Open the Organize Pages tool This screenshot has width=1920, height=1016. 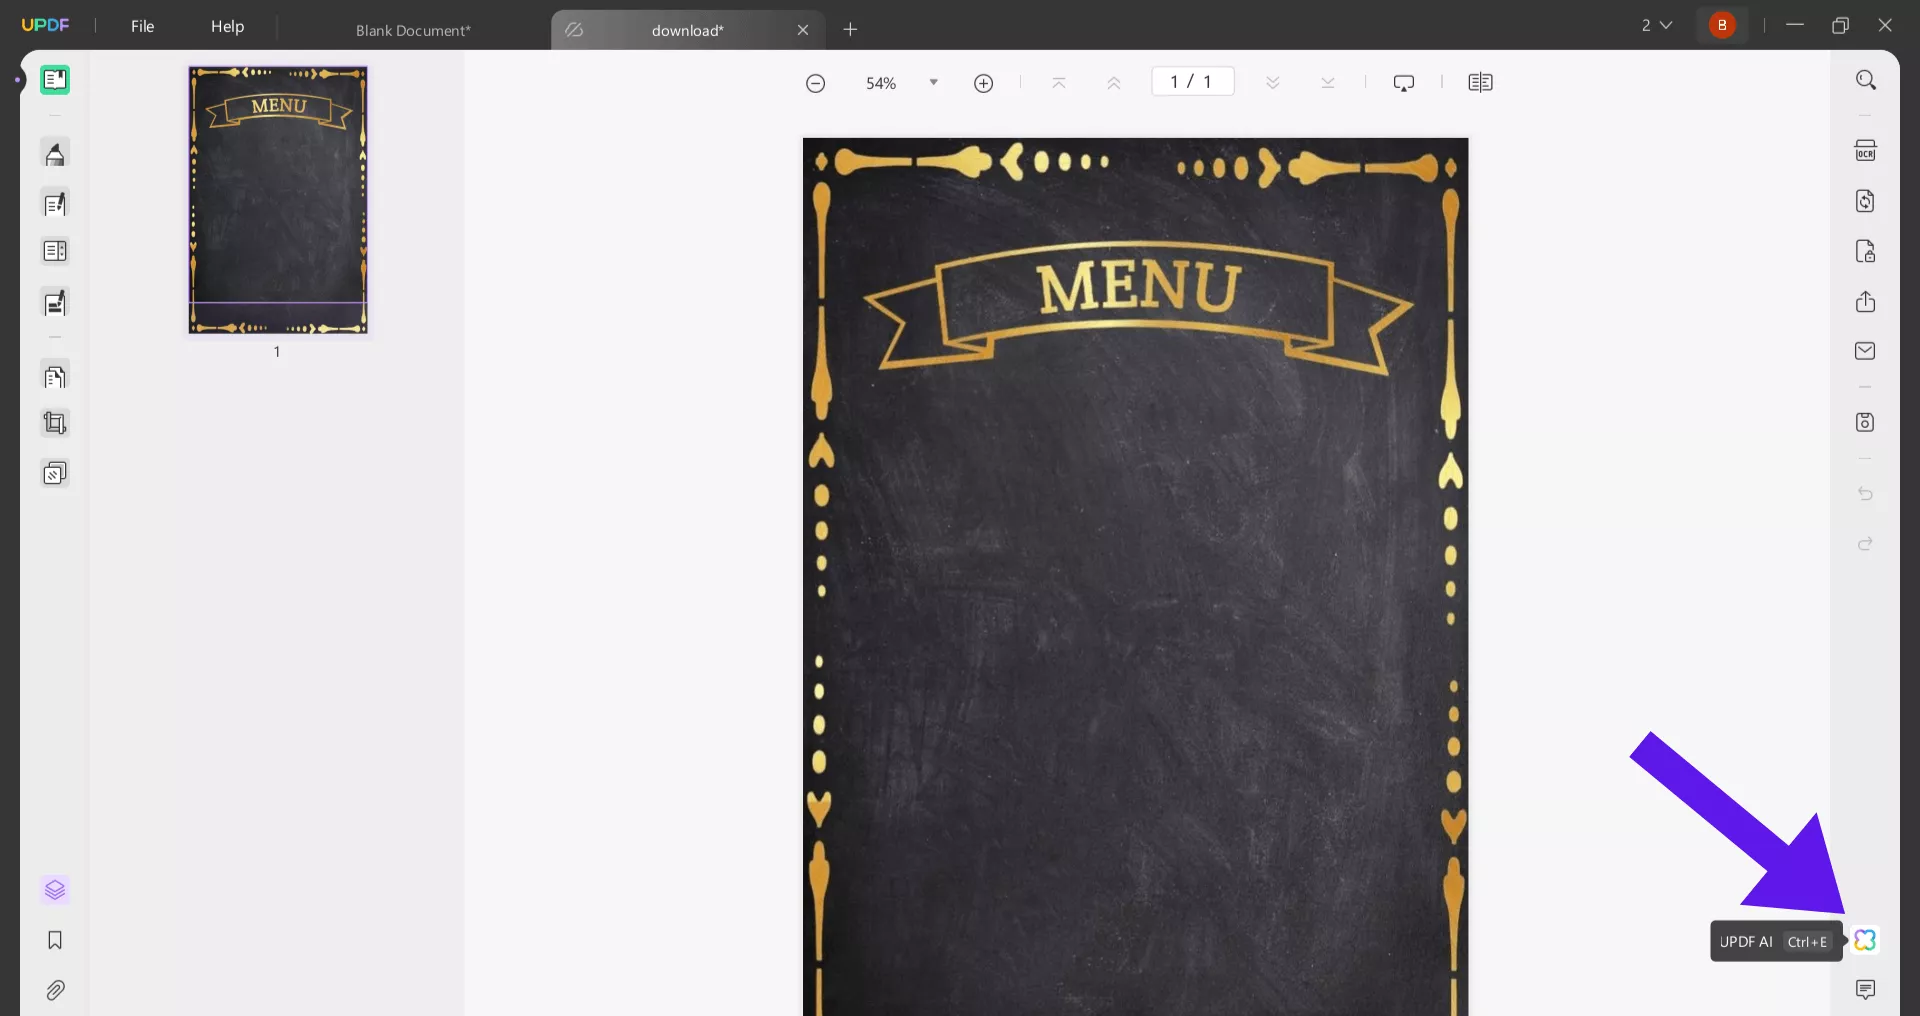(55, 377)
